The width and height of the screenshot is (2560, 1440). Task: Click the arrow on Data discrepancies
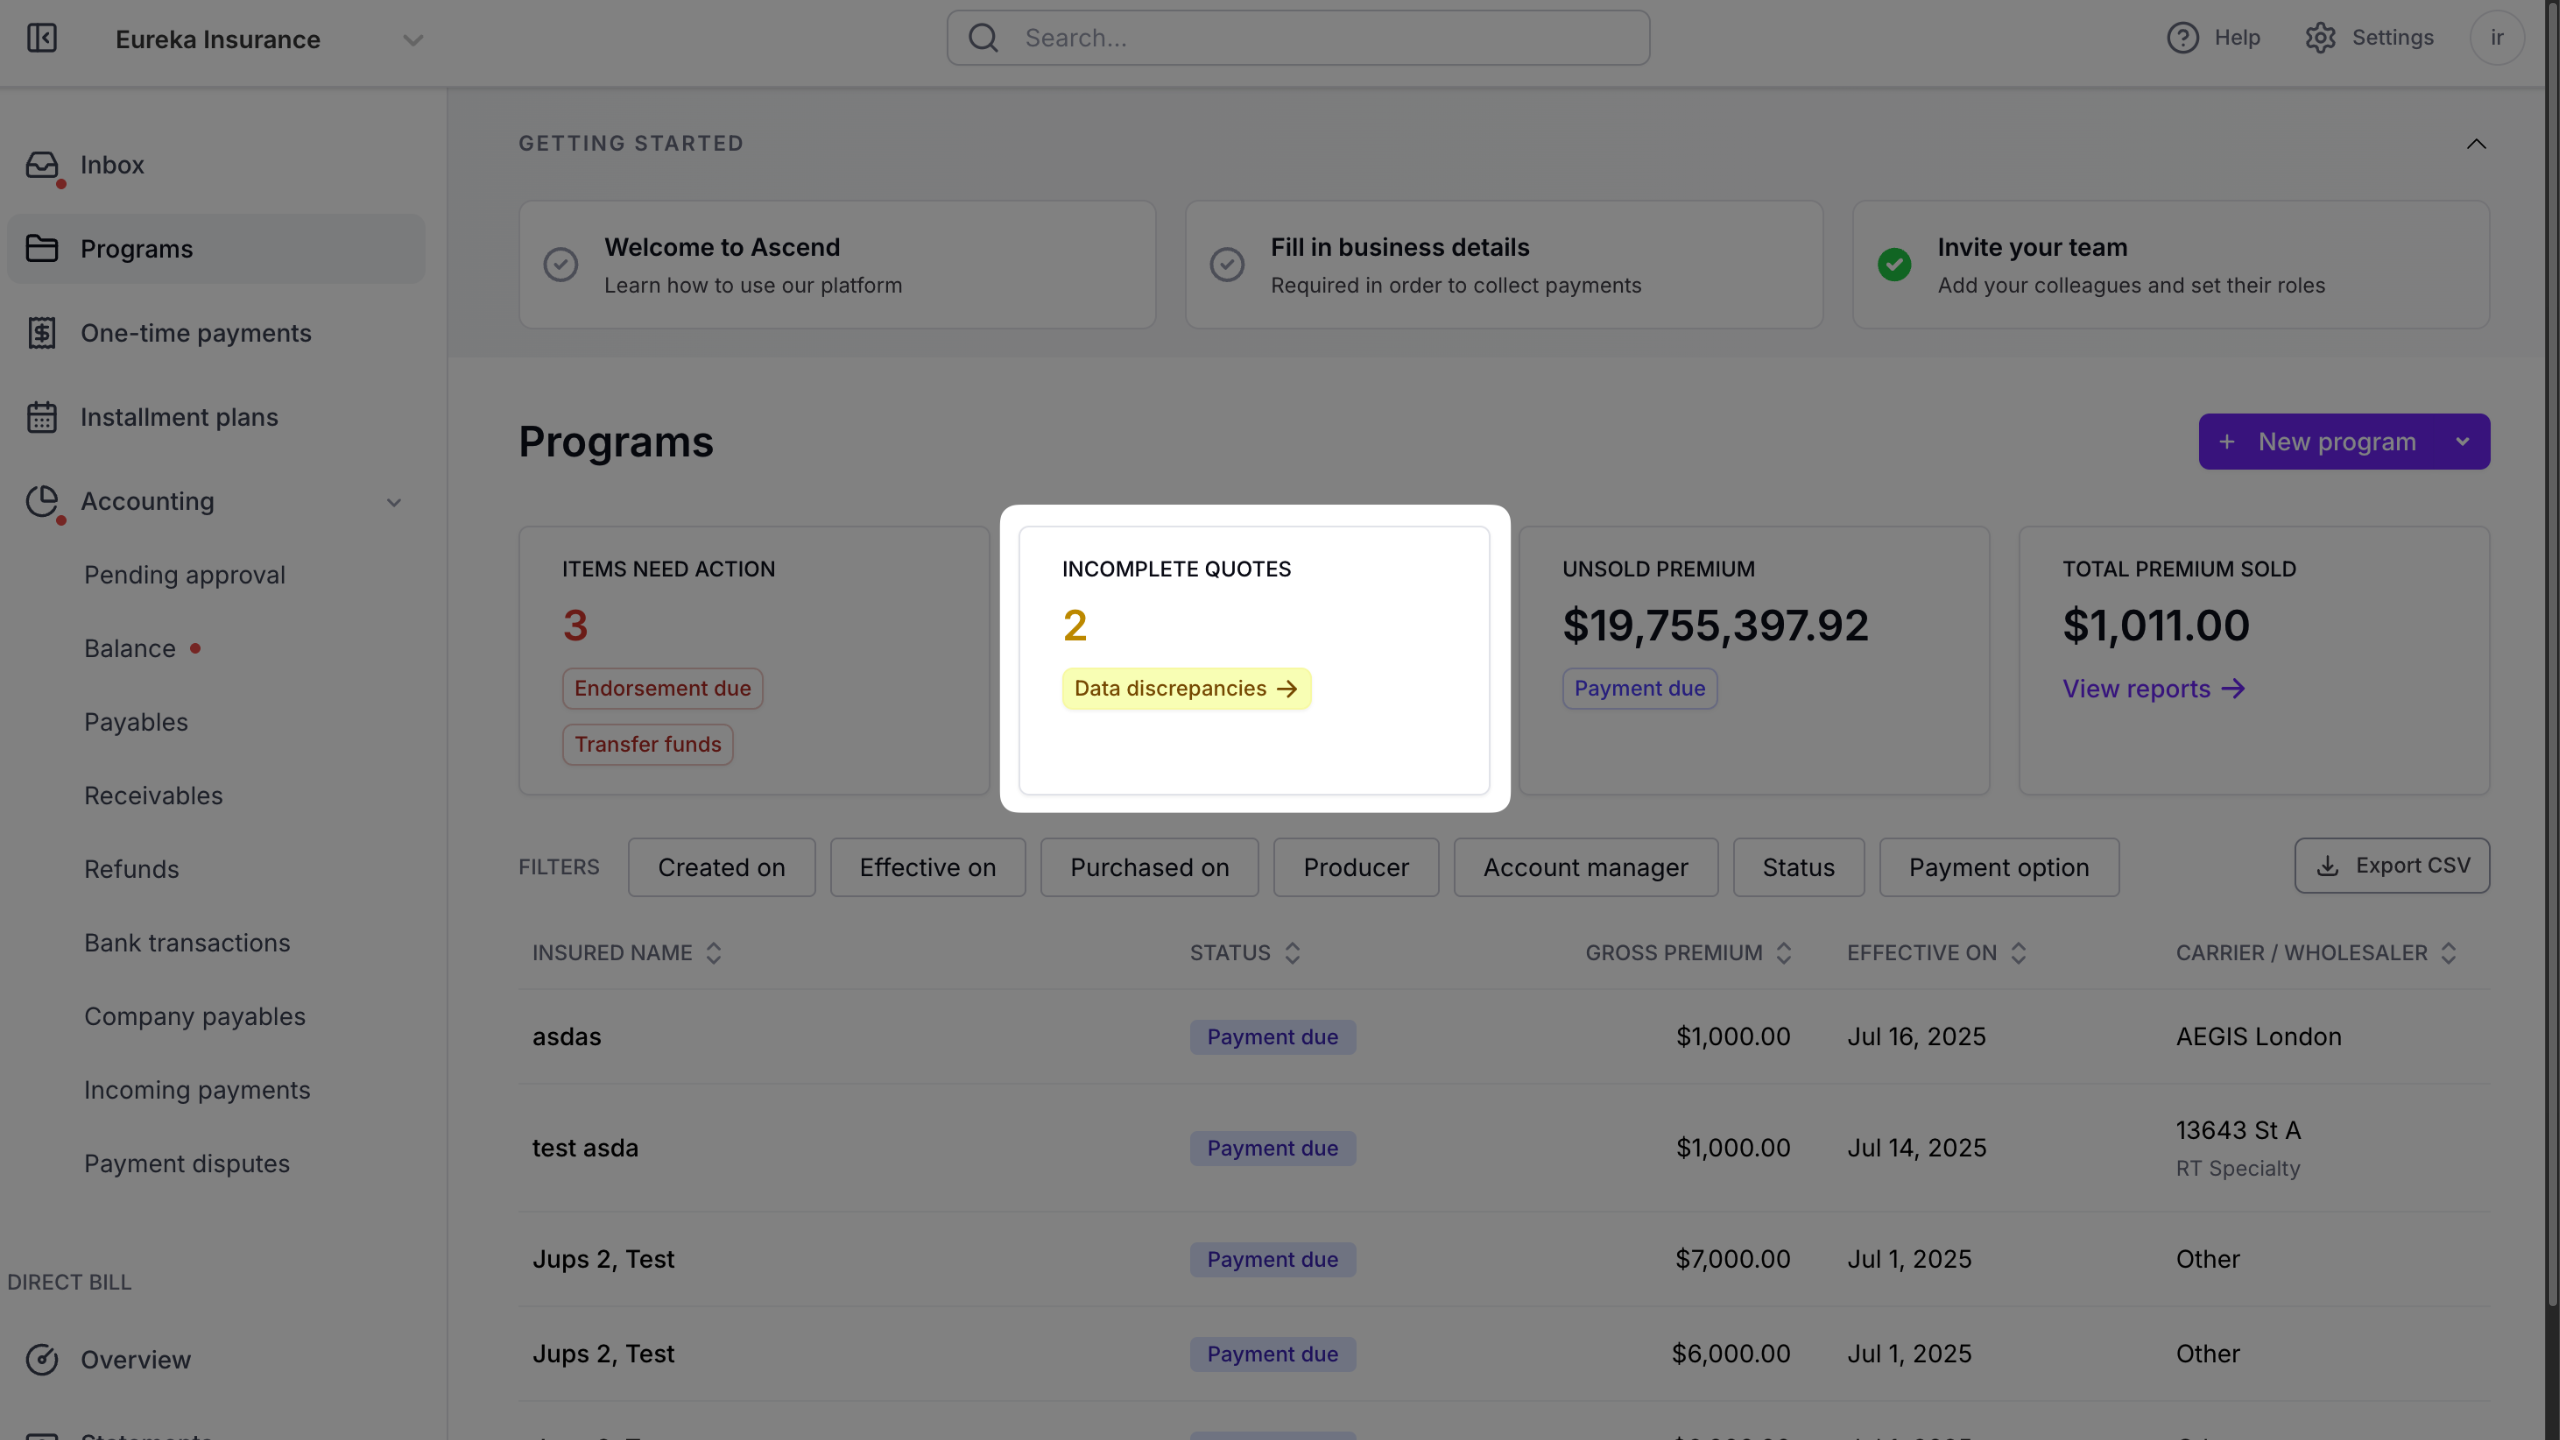pos(1287,689)
